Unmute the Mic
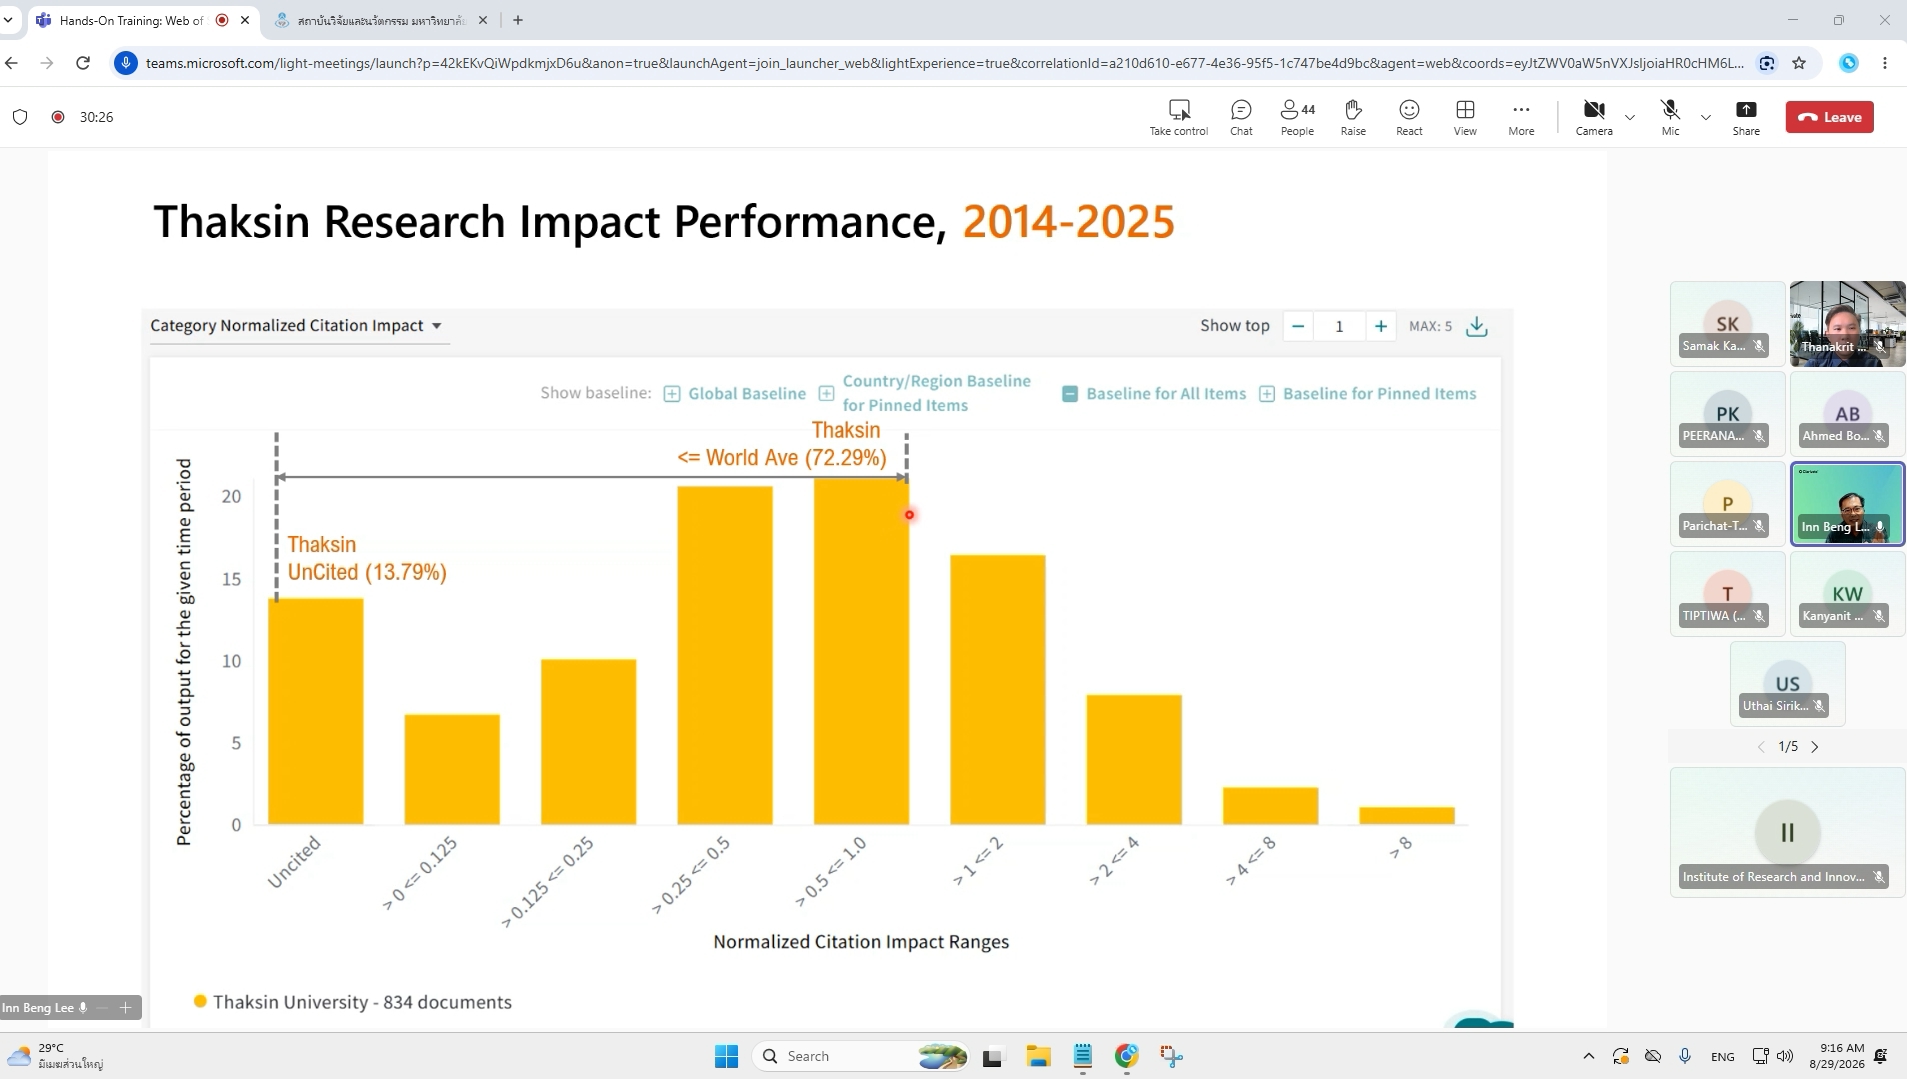 pyautogui.click(x=1670, y=117)
